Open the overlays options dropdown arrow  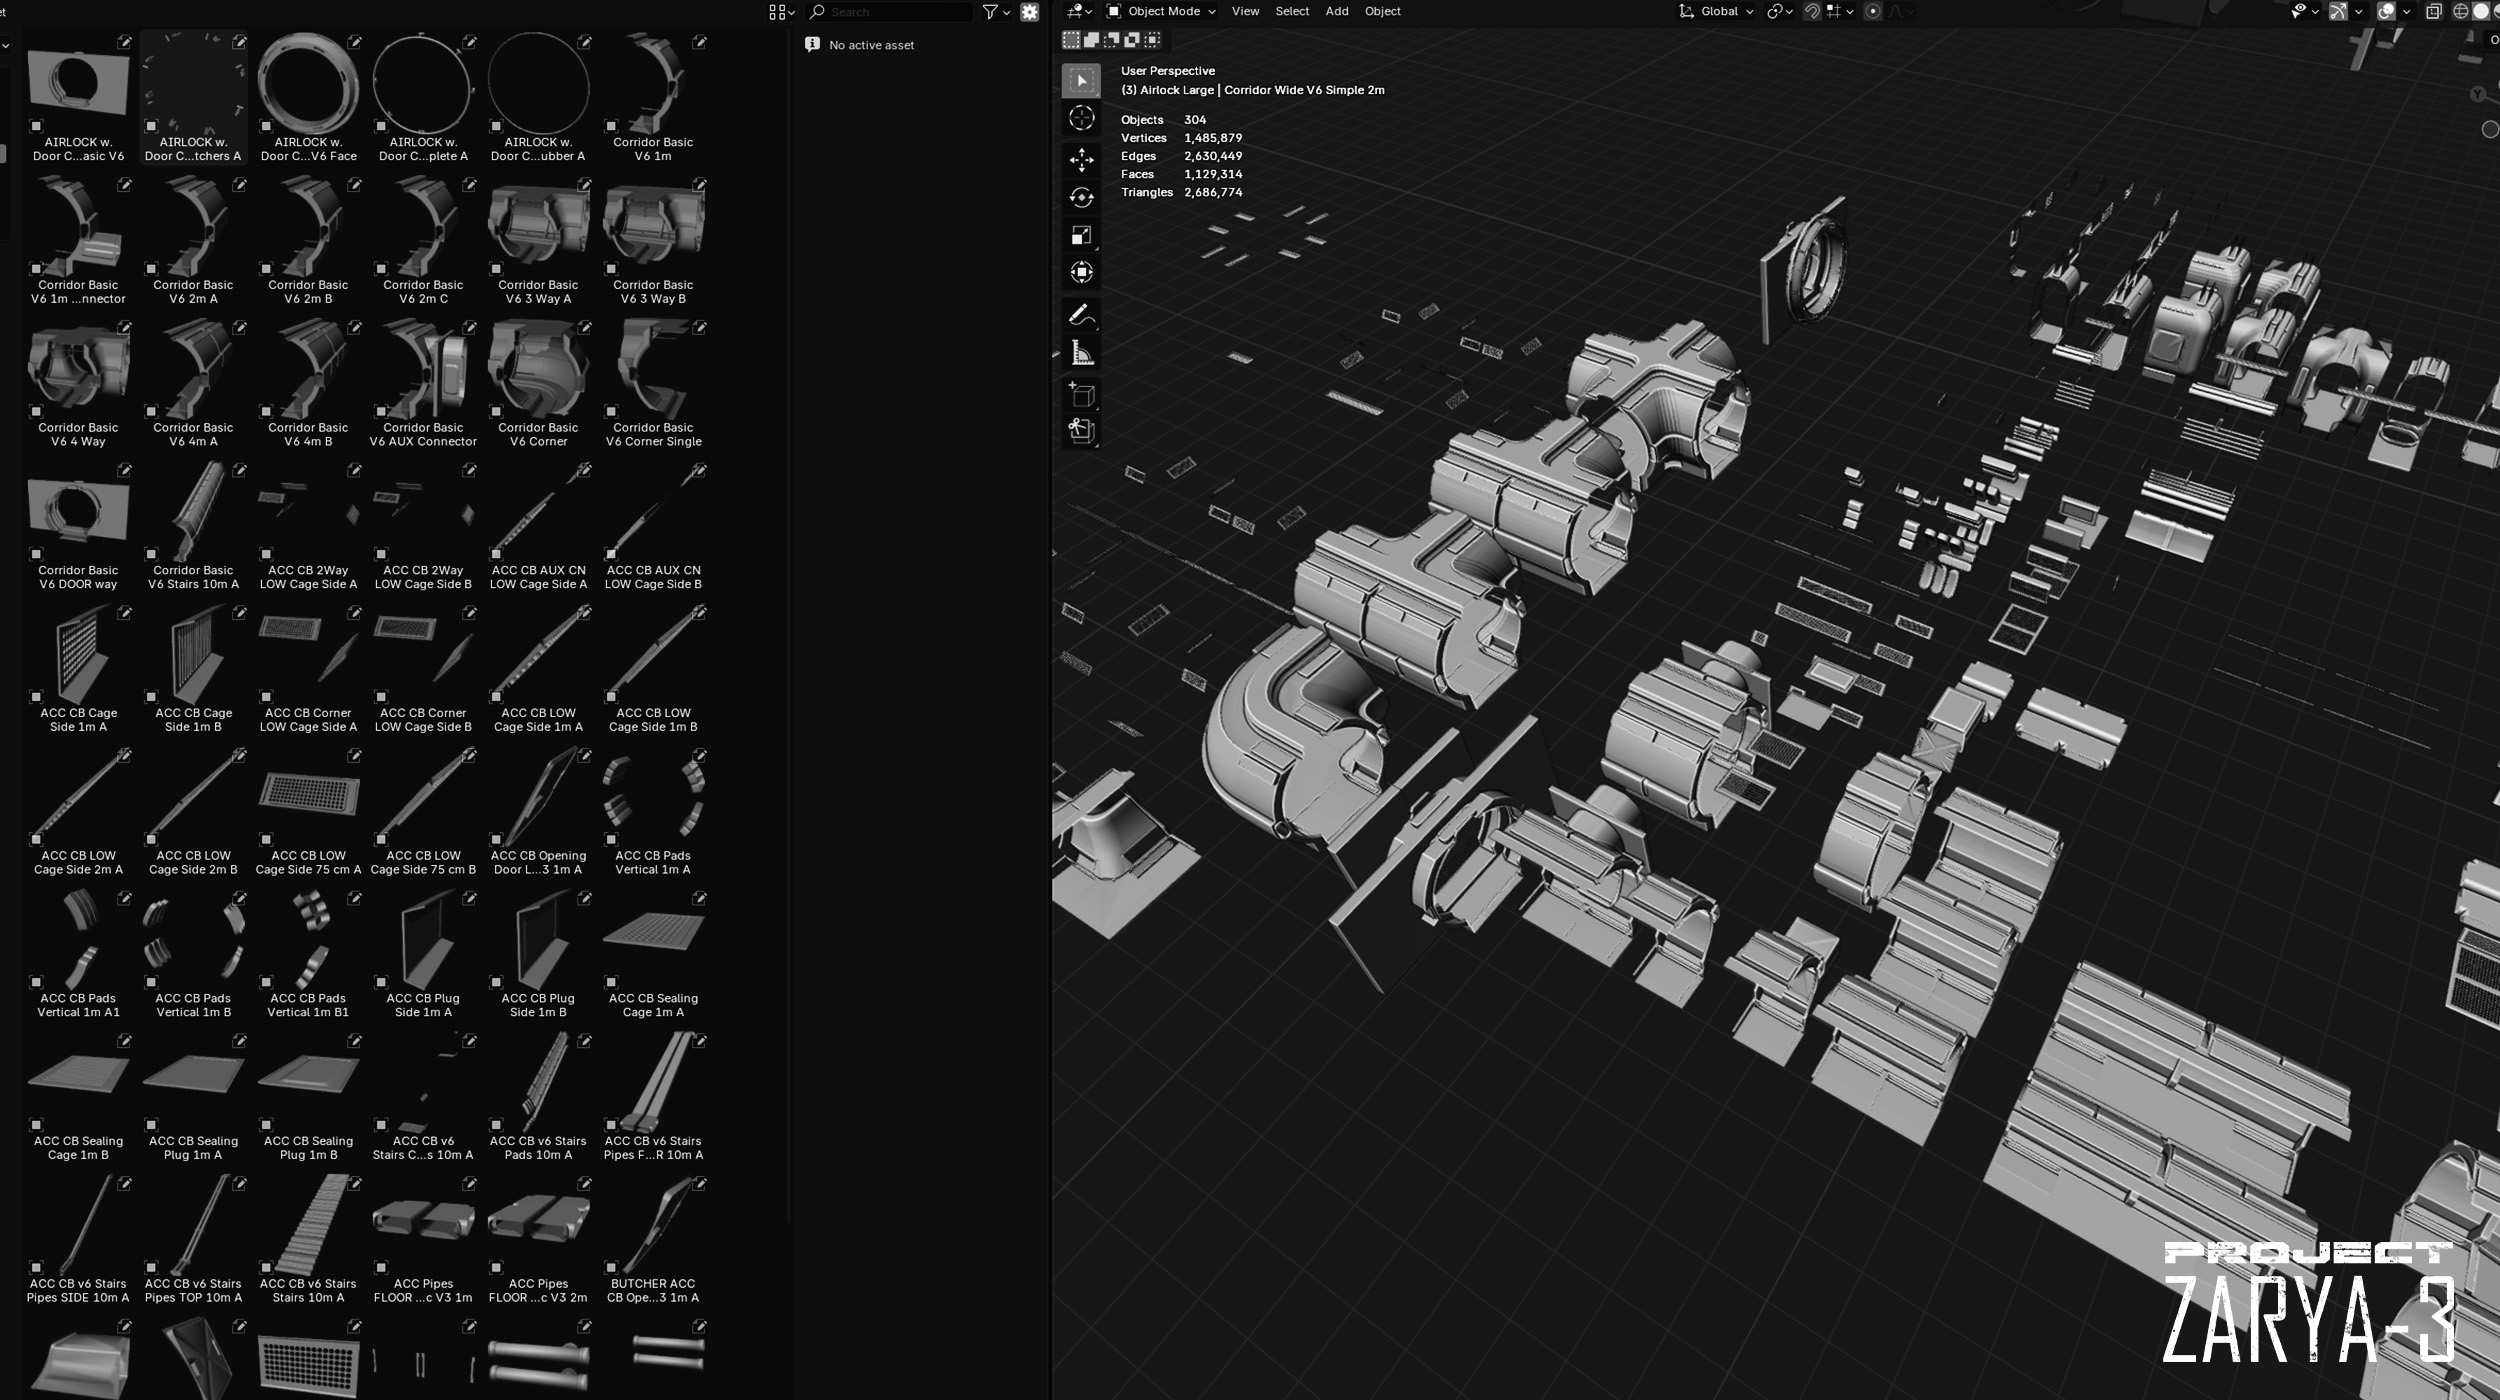point(2406,12)
